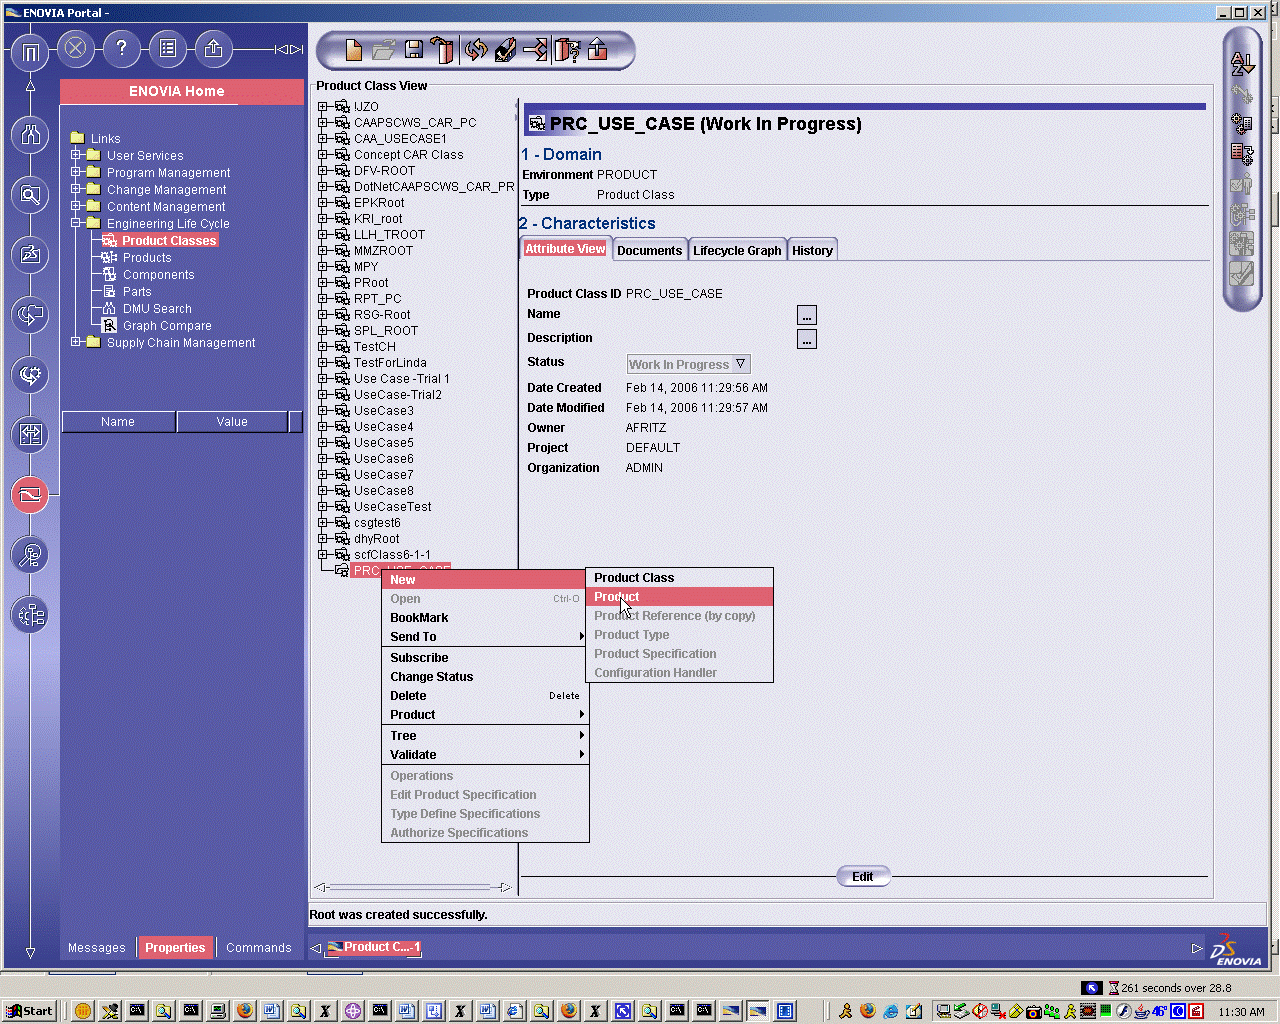This screenshot has width=1280, height=1024.
Task: Select the Attribute View tab
Action: pos(565,249)
